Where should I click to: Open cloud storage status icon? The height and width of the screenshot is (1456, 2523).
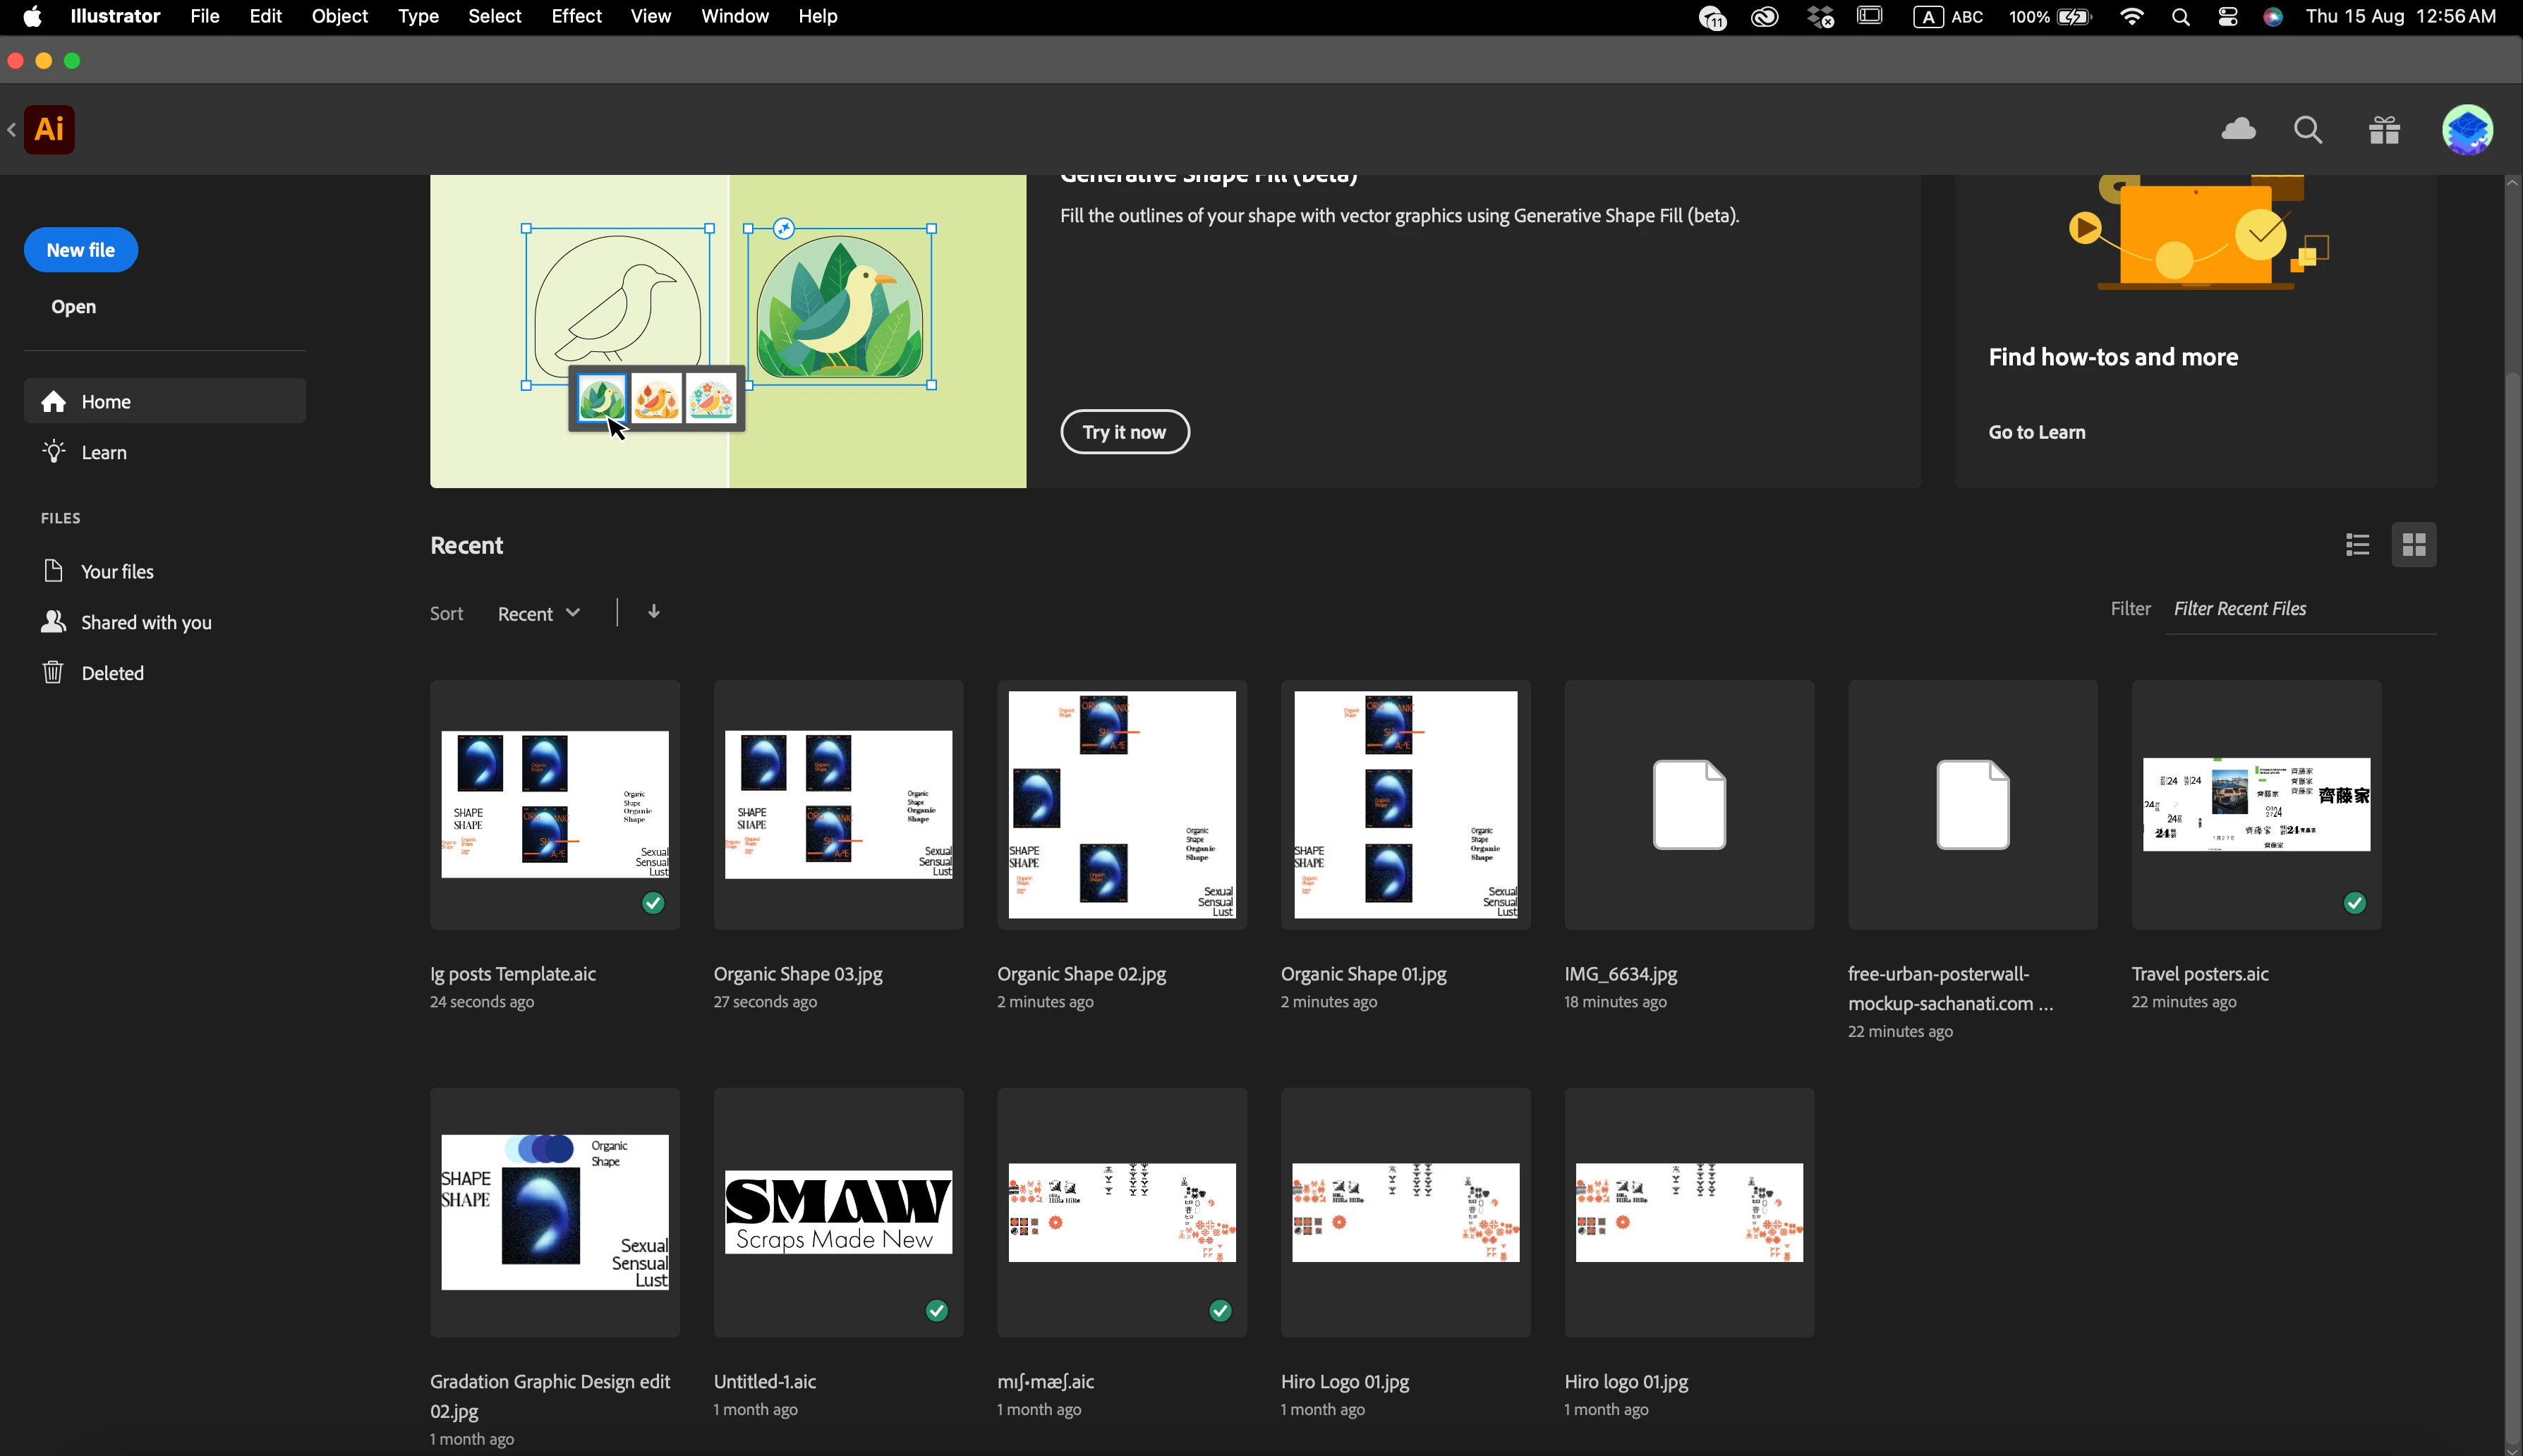click(2238, 129)
